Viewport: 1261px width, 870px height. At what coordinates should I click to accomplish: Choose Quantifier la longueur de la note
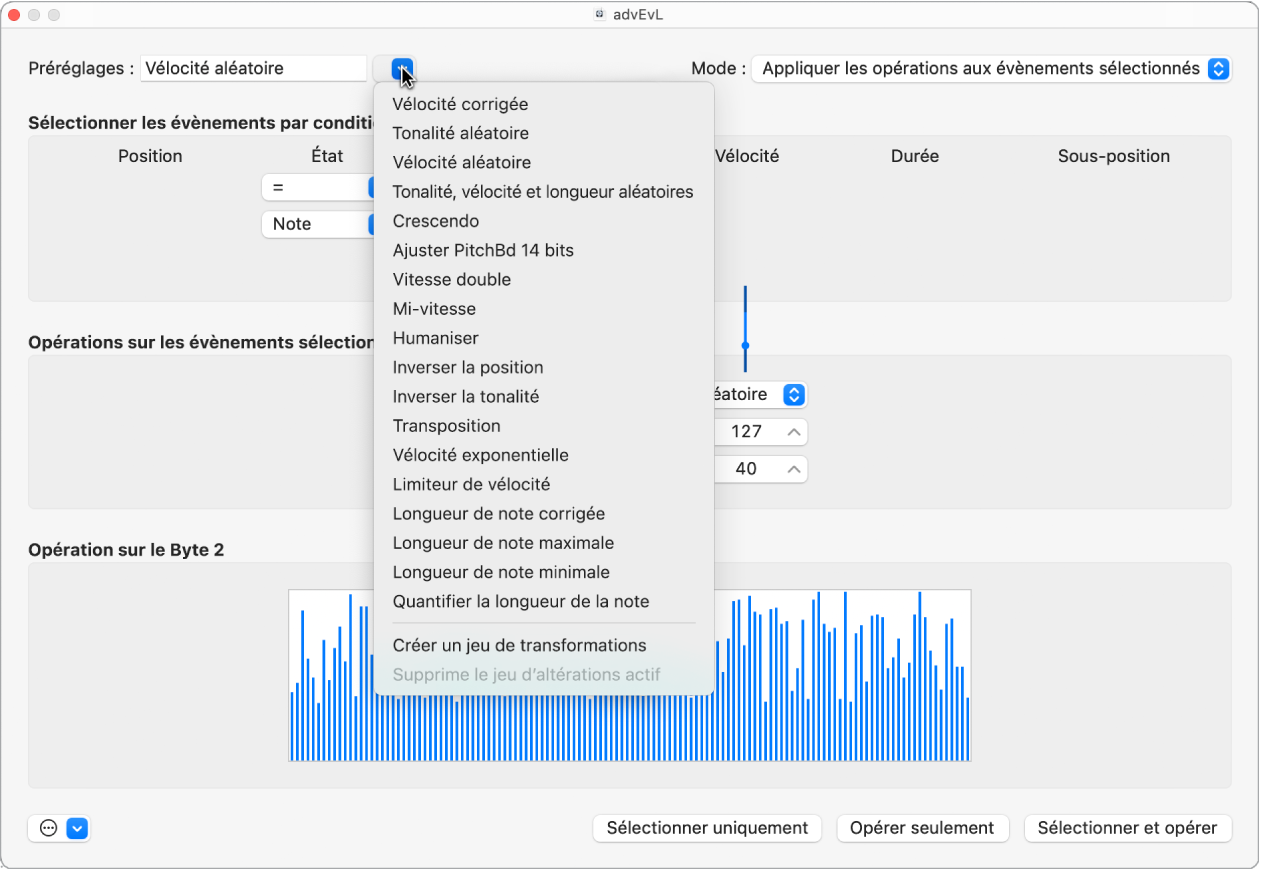pyautogui.click(x=520, y=602)
